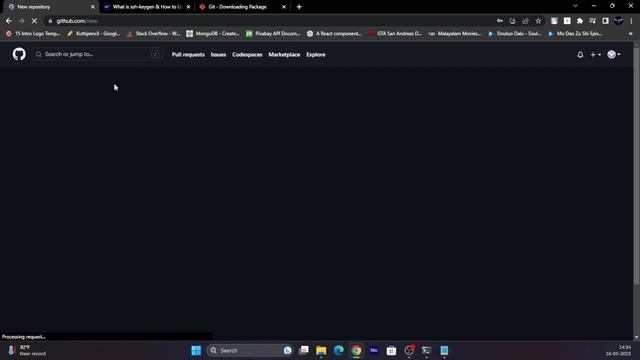Open 15 Intro Logo Temp bookmark

tap(33, 34)
